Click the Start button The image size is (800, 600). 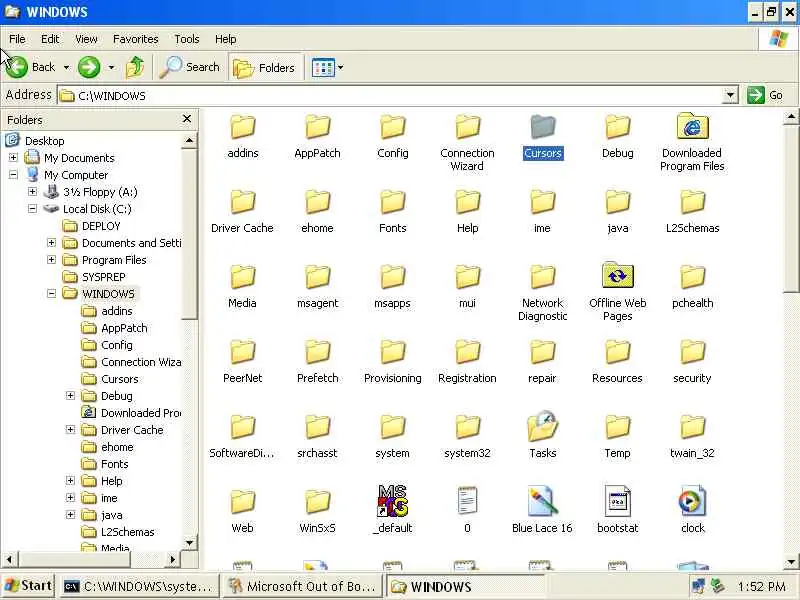(28, 586)
